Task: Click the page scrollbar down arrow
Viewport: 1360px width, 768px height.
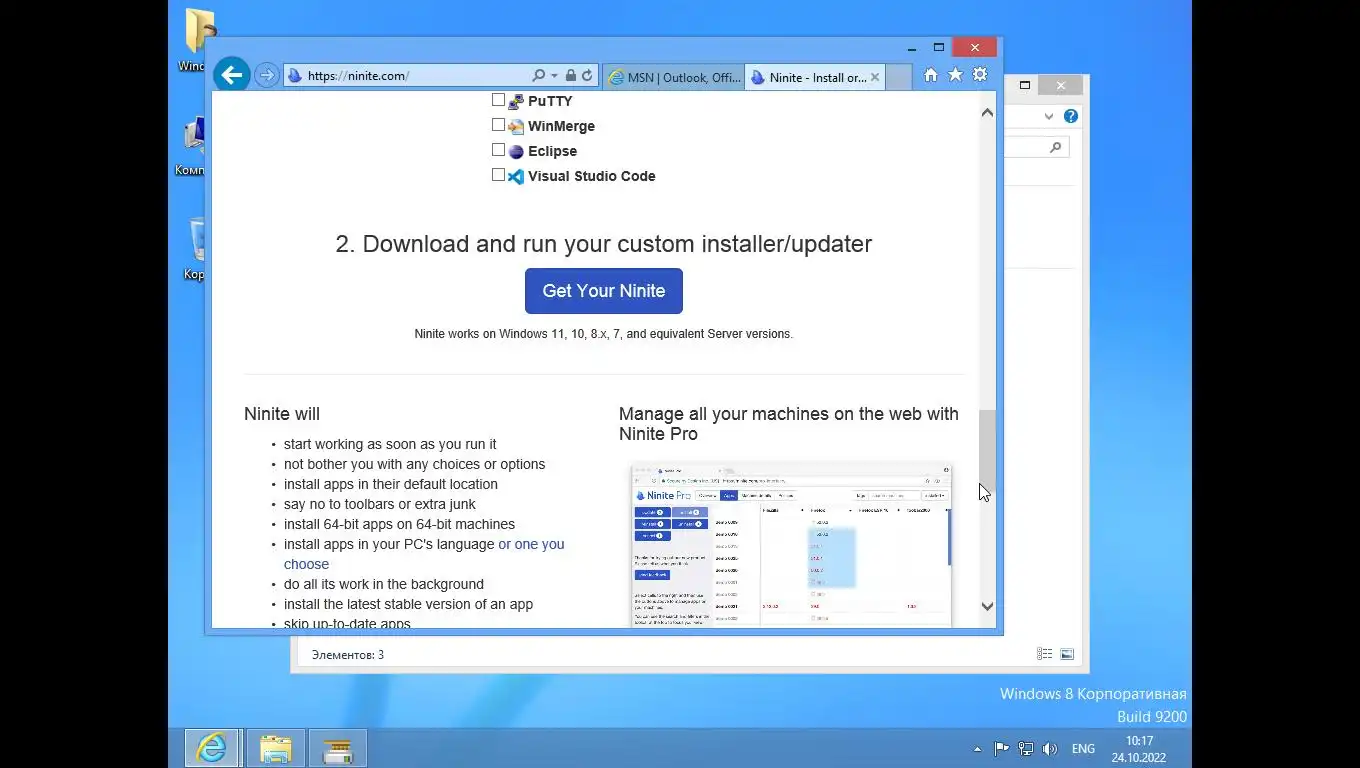Action: click(x=987, y=606)
